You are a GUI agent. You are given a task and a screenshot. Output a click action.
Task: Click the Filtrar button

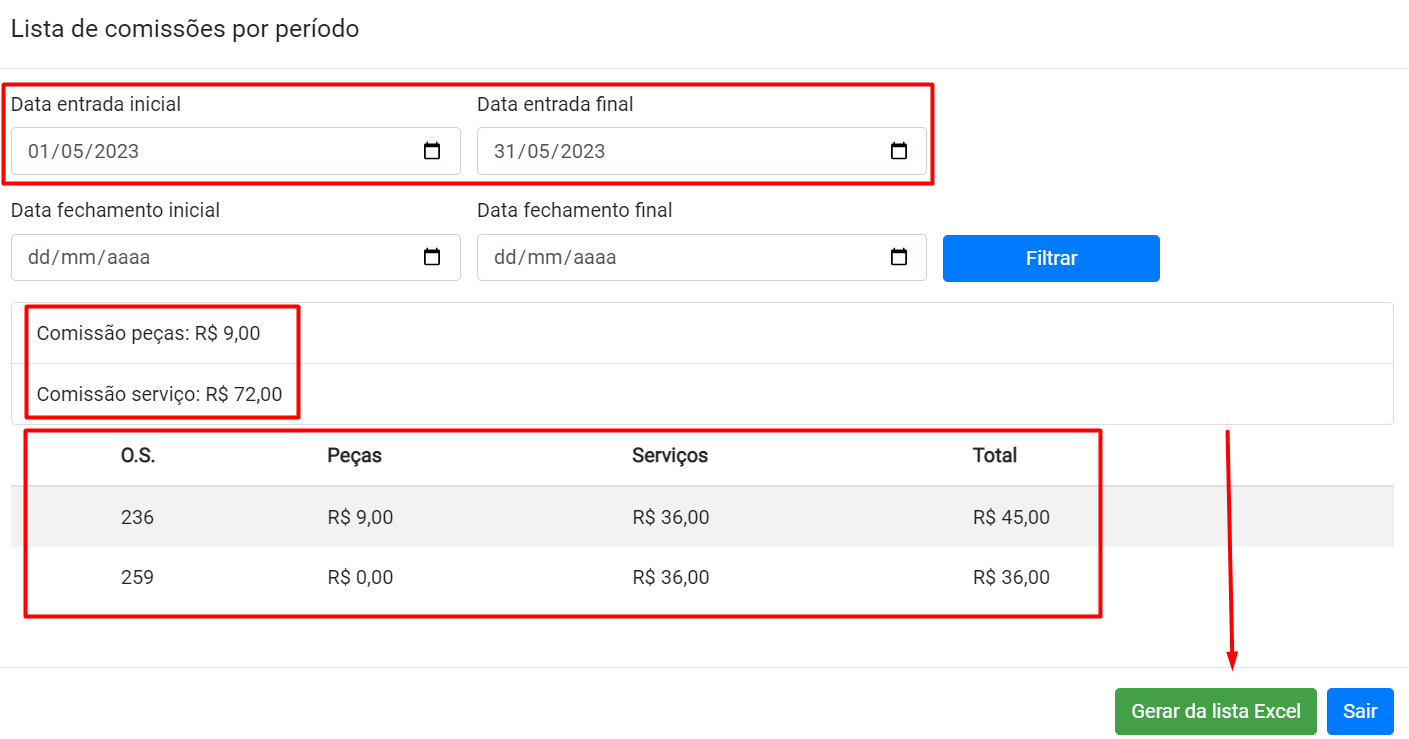[1051, 258]
